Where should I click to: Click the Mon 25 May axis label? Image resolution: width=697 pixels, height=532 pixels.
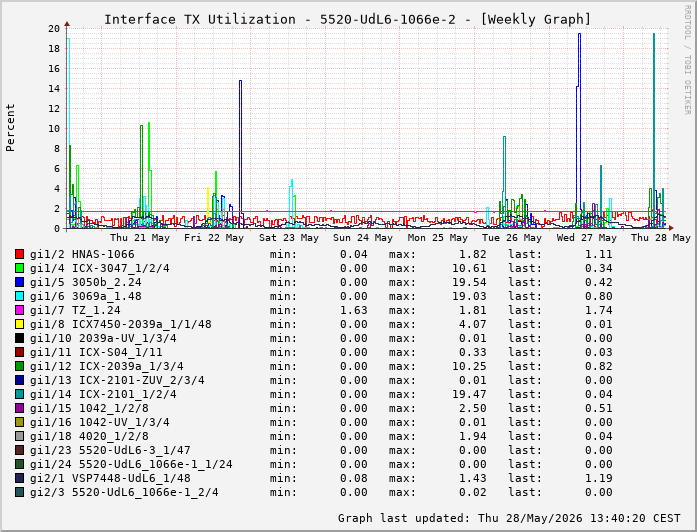pyautogui.click(x=438, y=238)
